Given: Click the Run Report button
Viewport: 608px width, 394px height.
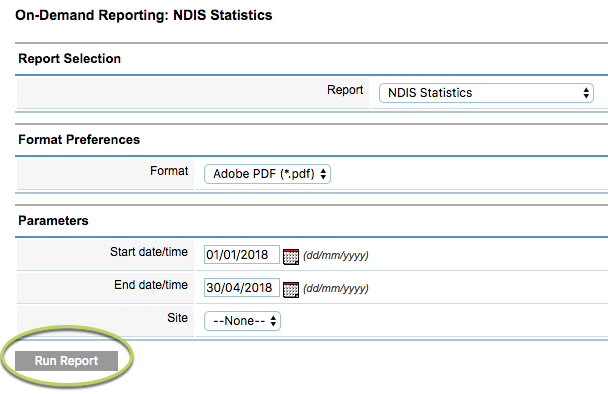Looking at the screenshot, I should (66, 361).
